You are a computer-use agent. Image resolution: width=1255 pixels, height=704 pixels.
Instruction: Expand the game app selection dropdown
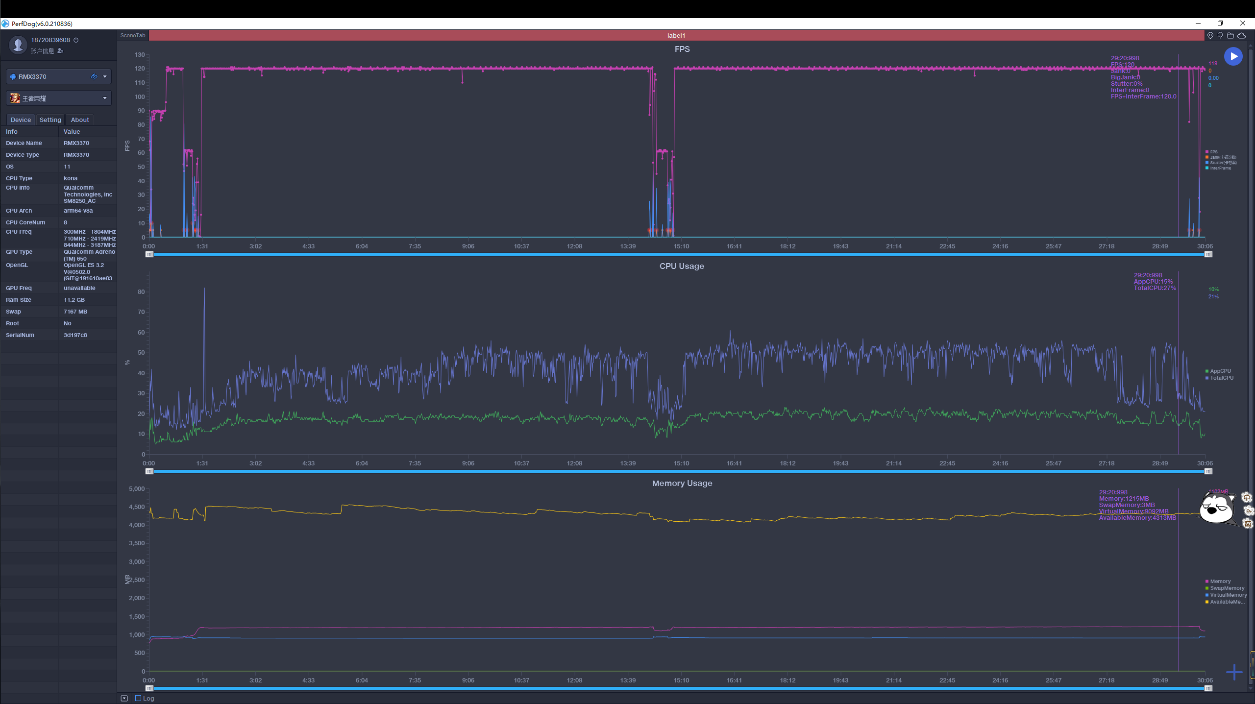pos(105,98)
